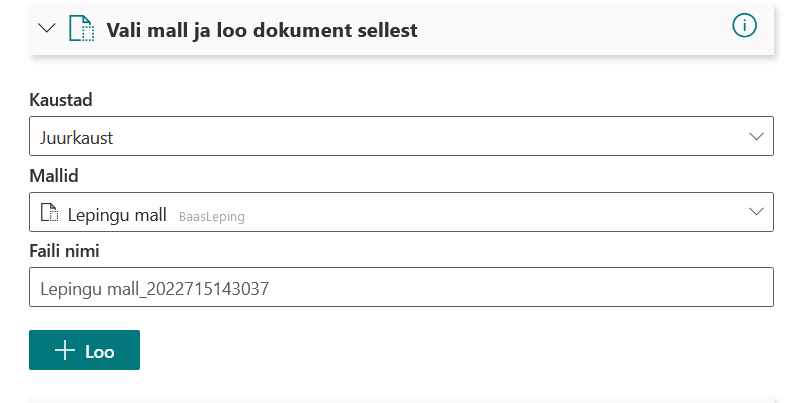This screenshot has height=403, width=794.
Task: Click the Loo button label text
Action: click(100, 351)
